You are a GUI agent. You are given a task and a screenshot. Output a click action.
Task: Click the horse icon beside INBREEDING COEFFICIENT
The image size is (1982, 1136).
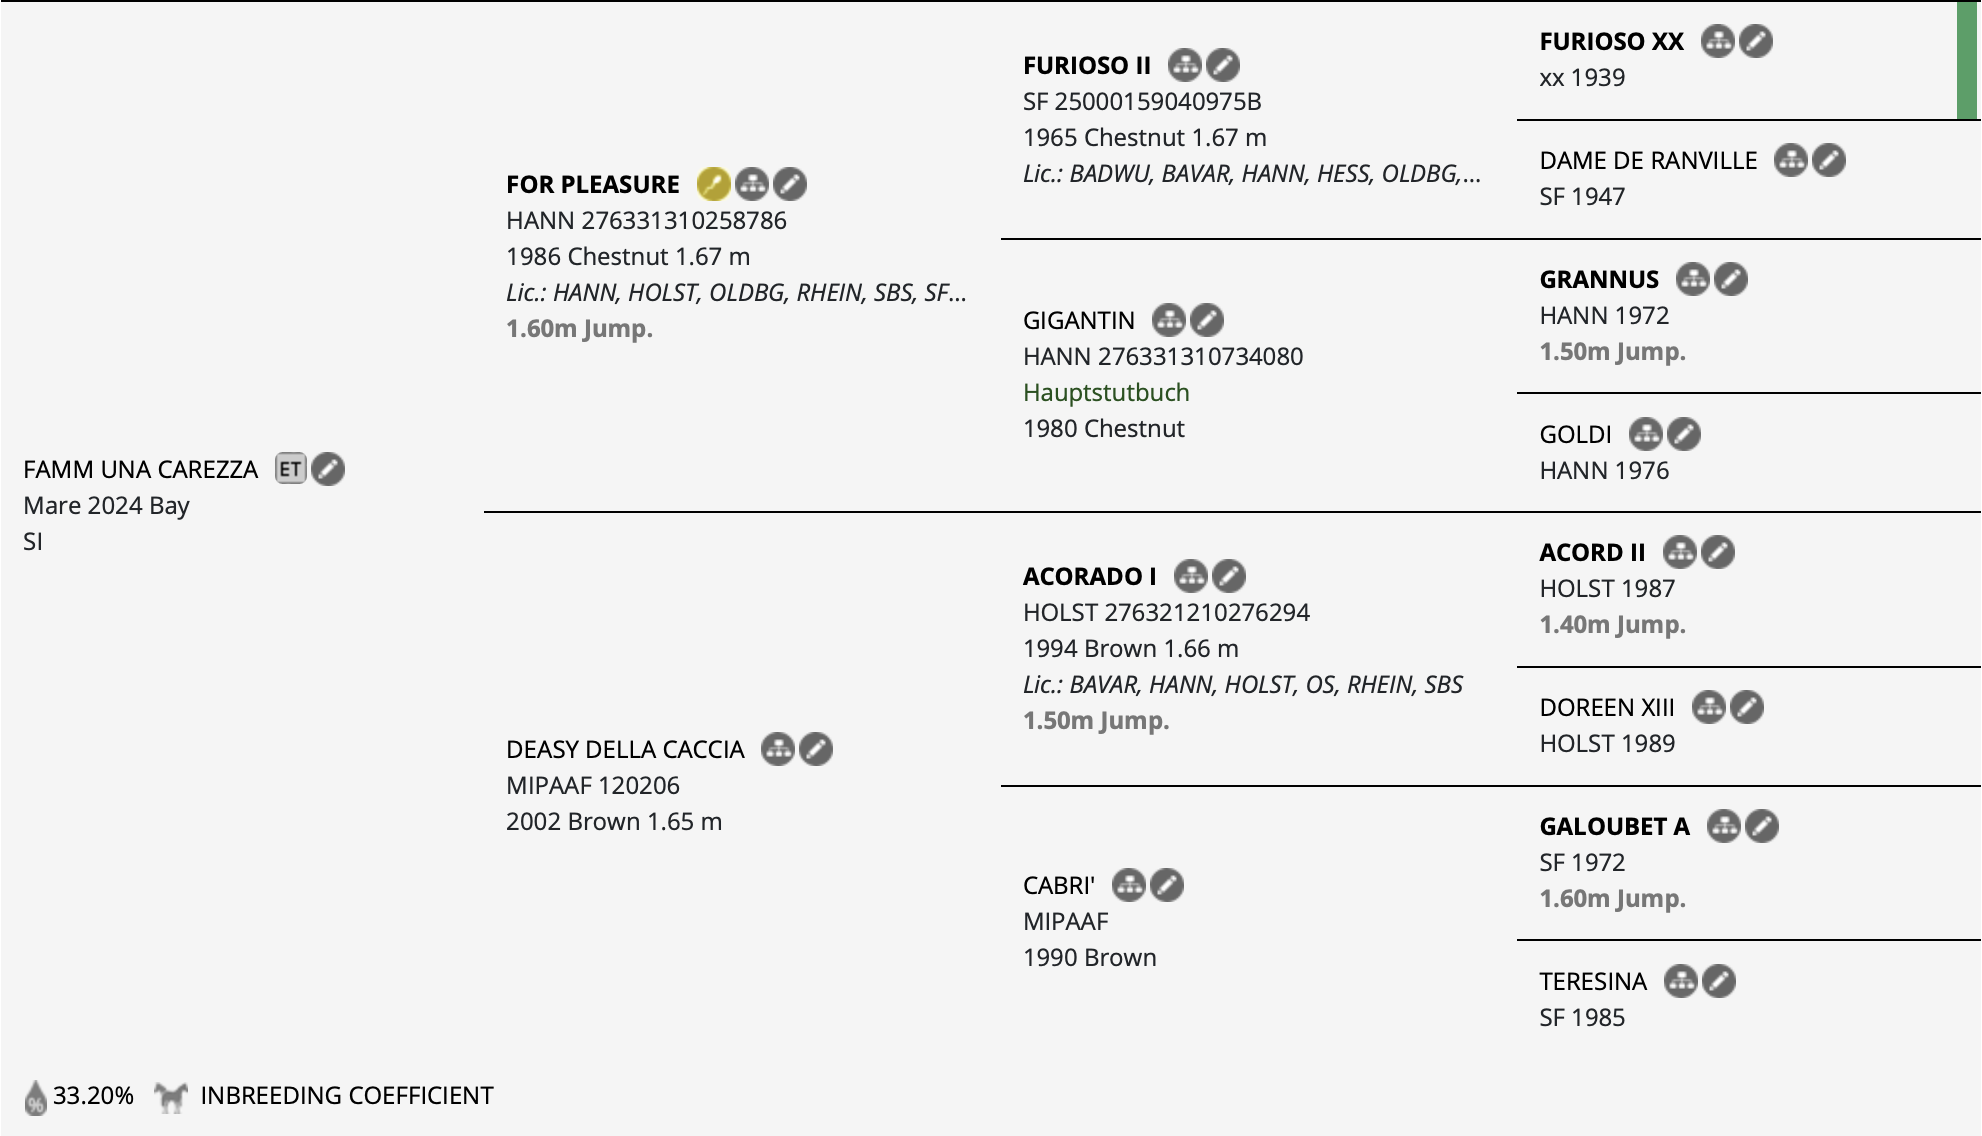[171, 1096]
